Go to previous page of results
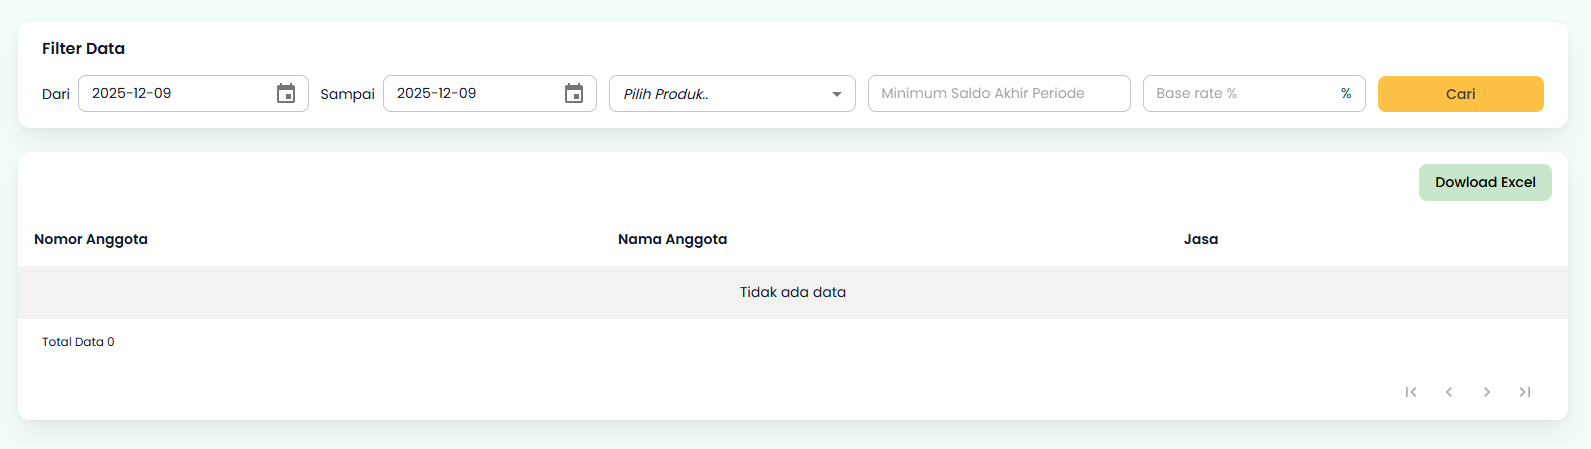This screenshot has width=1591, height=449. pos(1449,392)
